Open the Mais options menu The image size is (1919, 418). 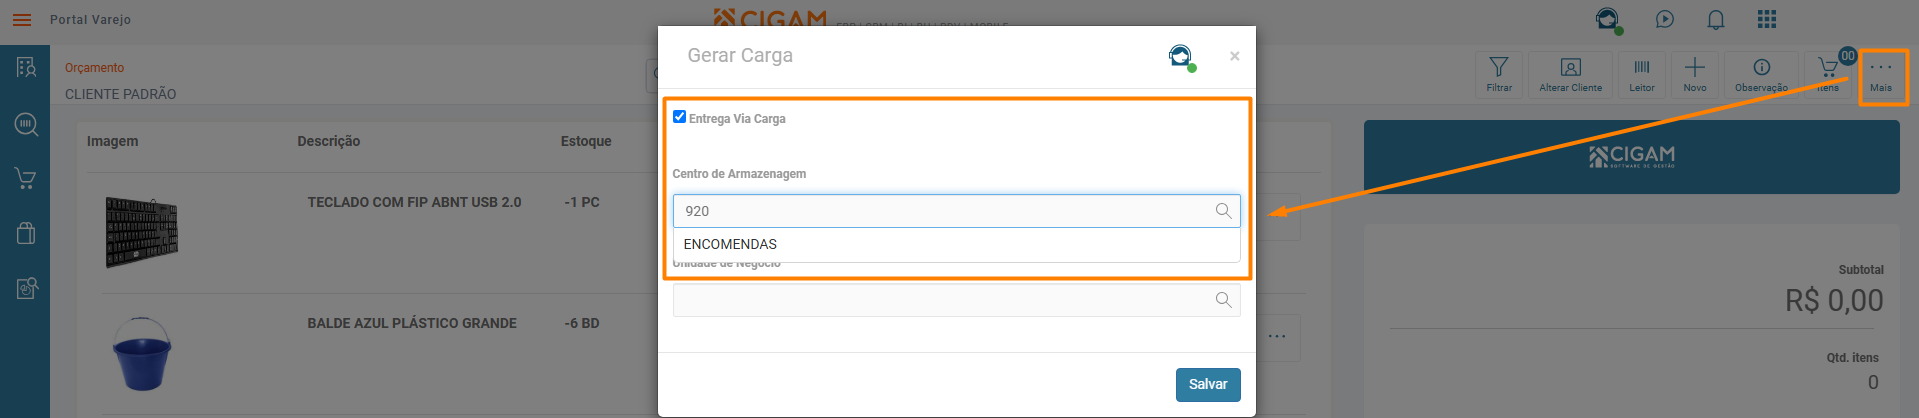tap(1881, 76)
